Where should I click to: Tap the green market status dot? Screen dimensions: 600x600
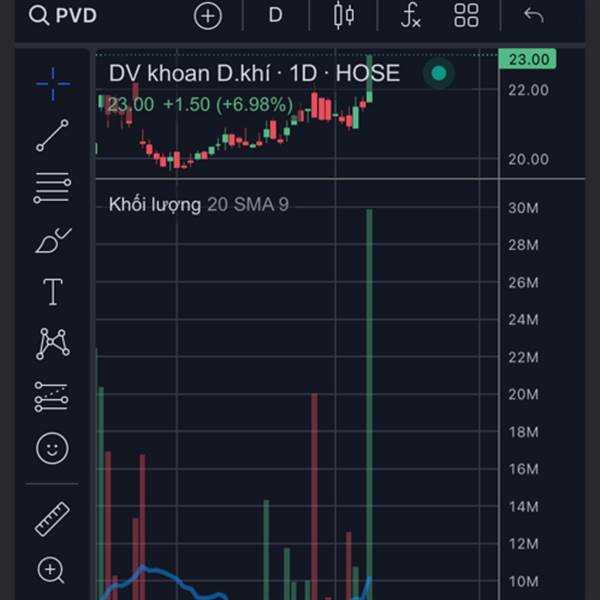(x=439, y=73)
